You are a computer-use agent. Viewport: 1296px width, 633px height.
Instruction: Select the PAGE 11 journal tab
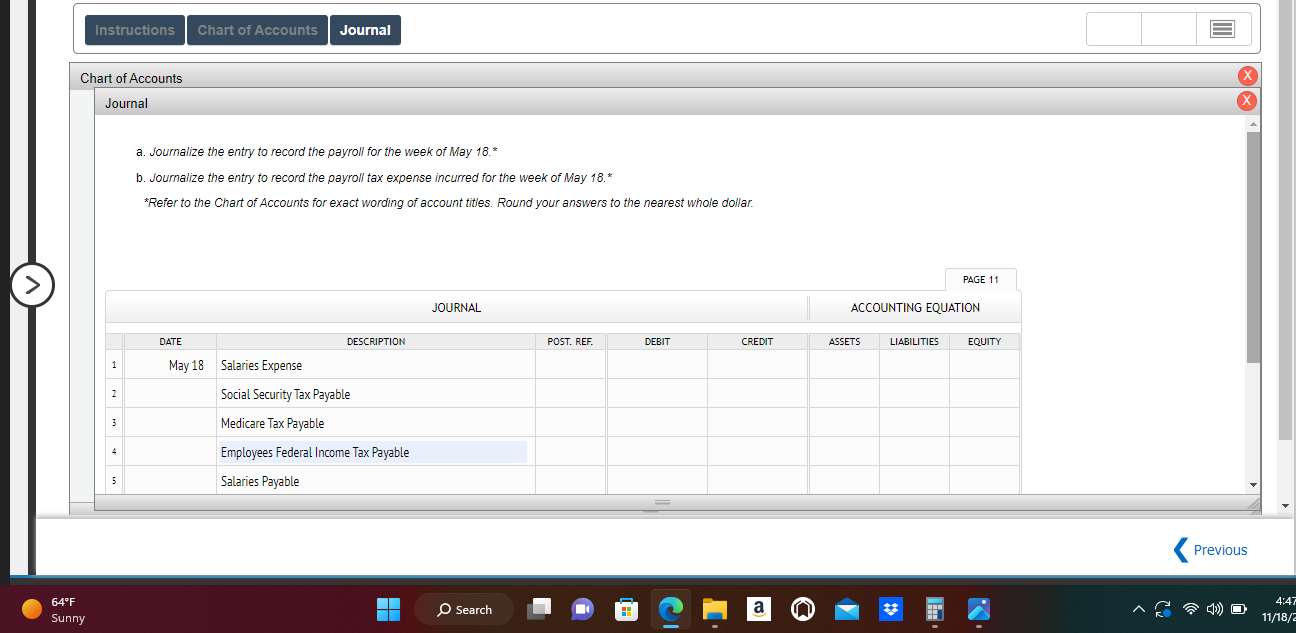pos(980,279)
